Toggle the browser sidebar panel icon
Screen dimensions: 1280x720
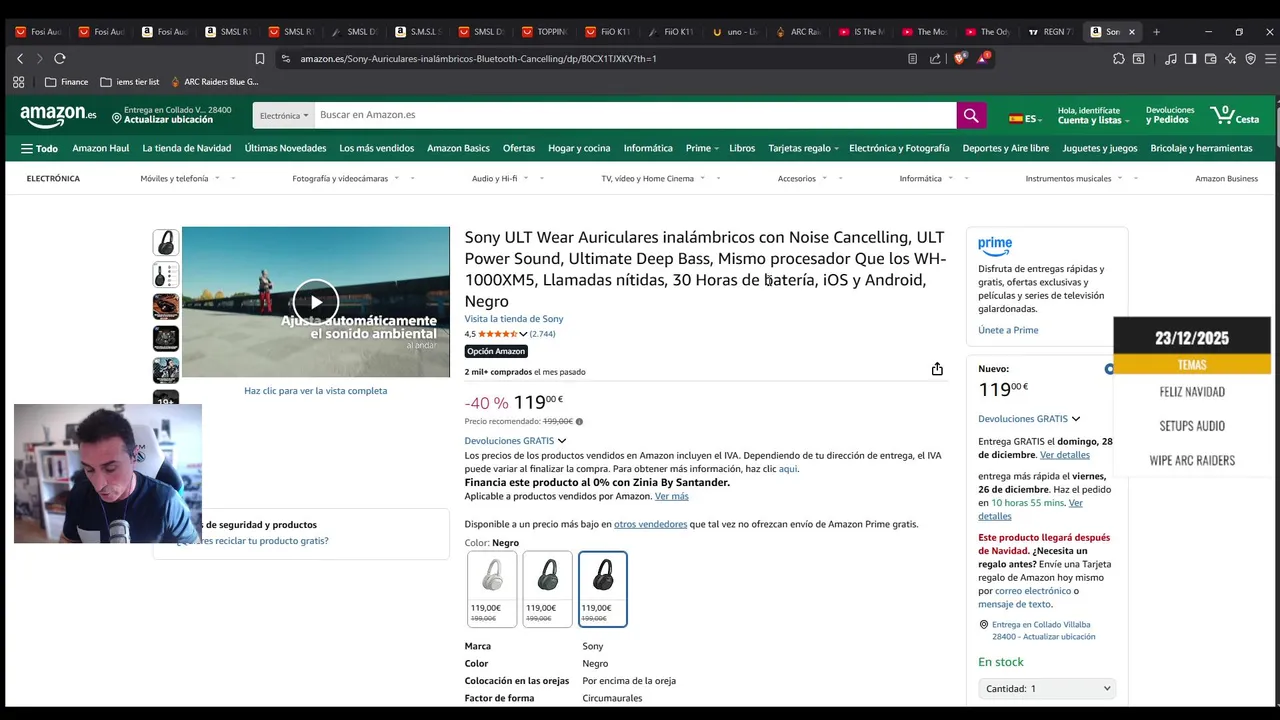1190,59
